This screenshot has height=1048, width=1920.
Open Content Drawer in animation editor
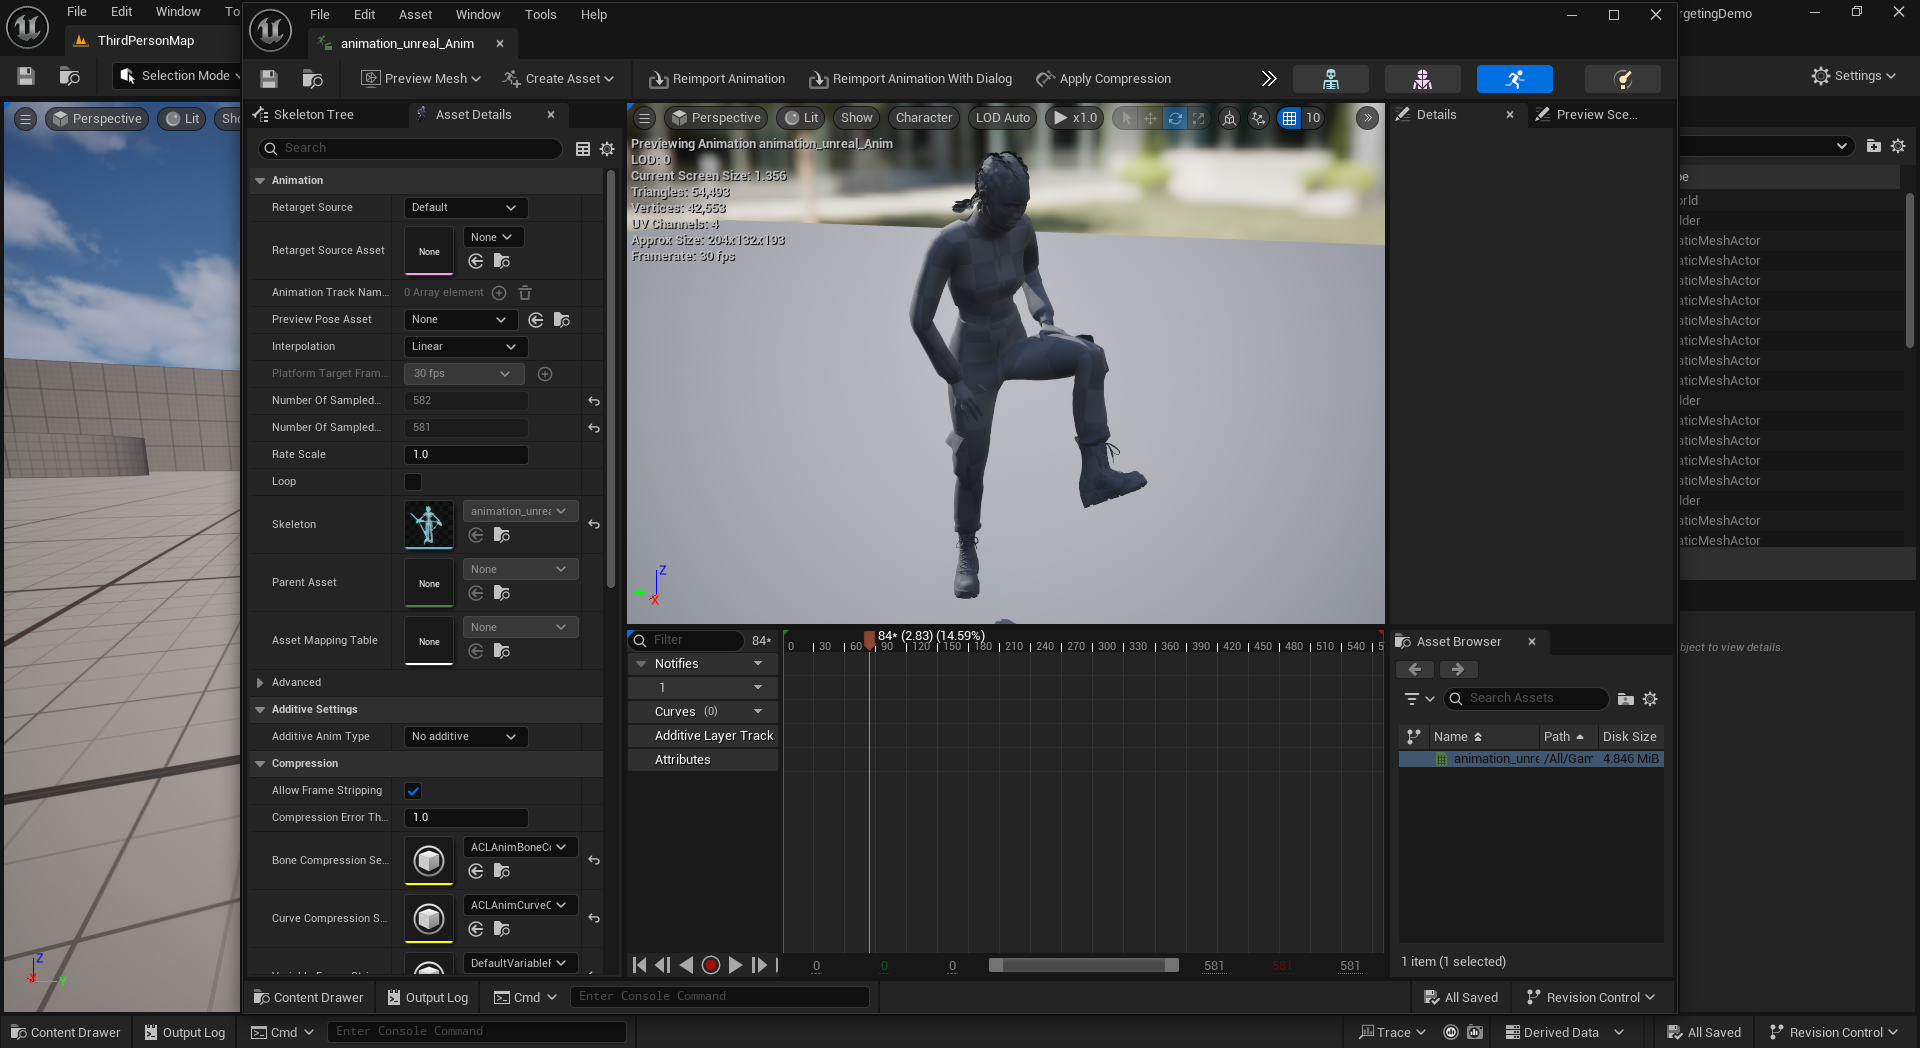coord(309,998)
